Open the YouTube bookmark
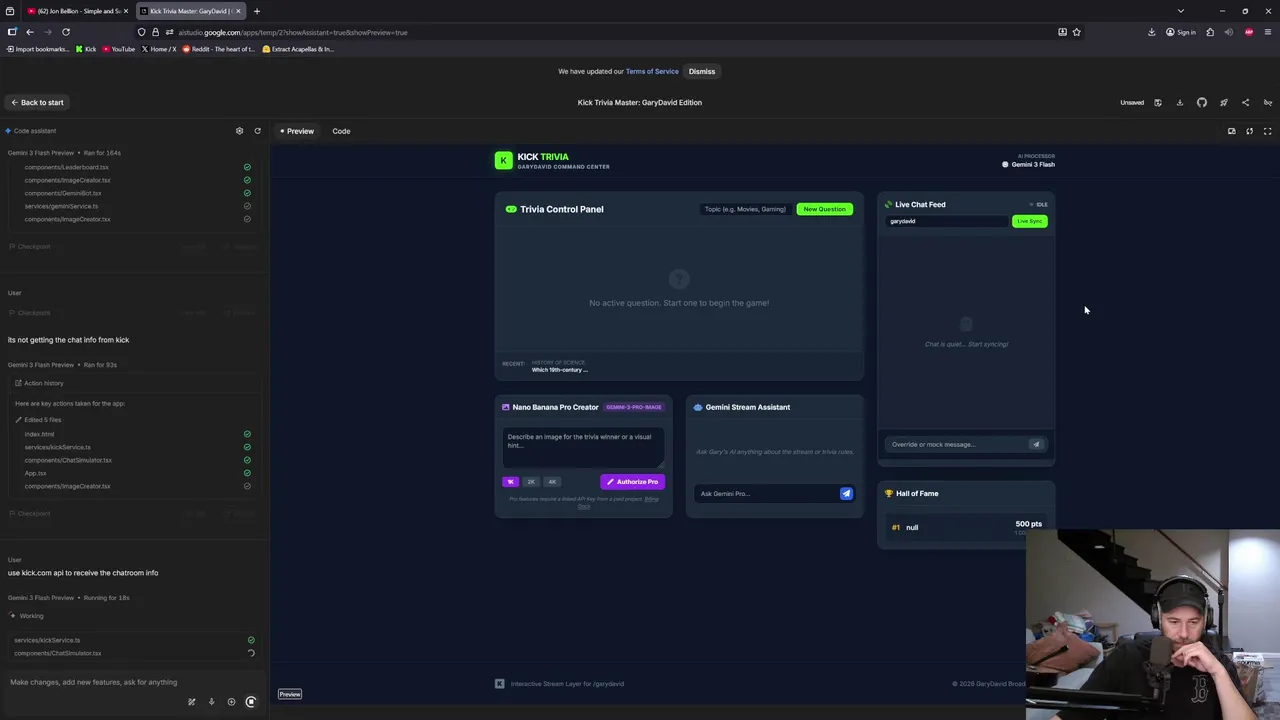The image size is (1280, 720). (118, 49)
